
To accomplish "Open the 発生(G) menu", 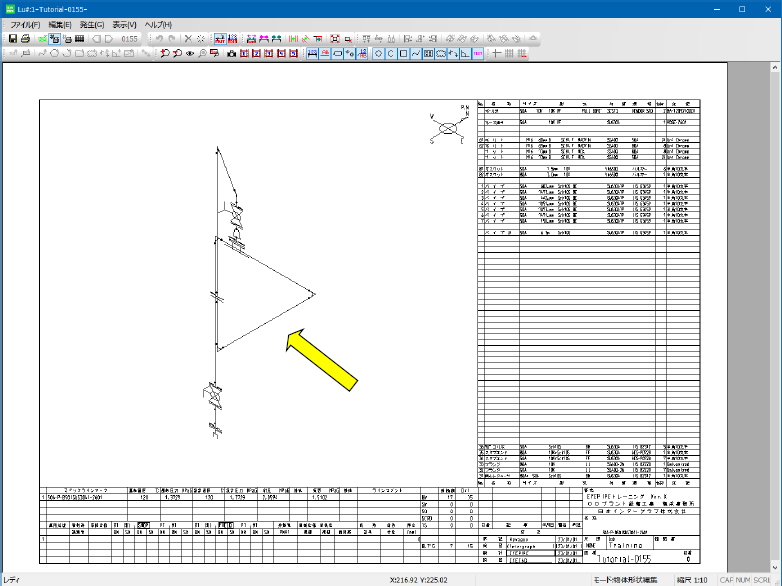I will point(92,24).
